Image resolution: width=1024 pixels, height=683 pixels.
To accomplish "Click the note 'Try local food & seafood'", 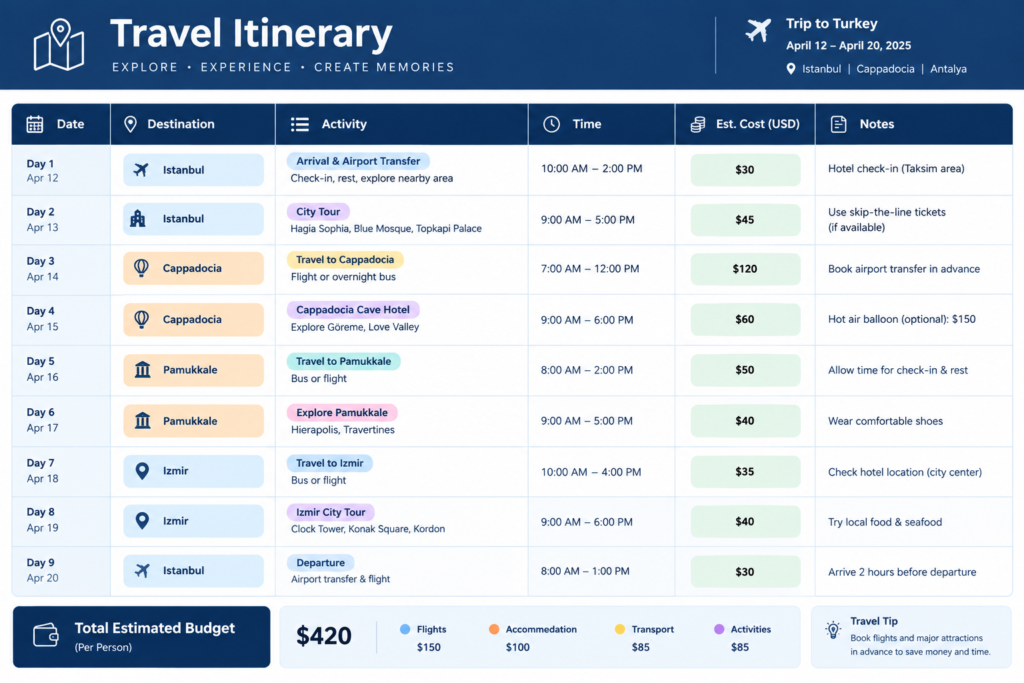I will pos(885,522).
